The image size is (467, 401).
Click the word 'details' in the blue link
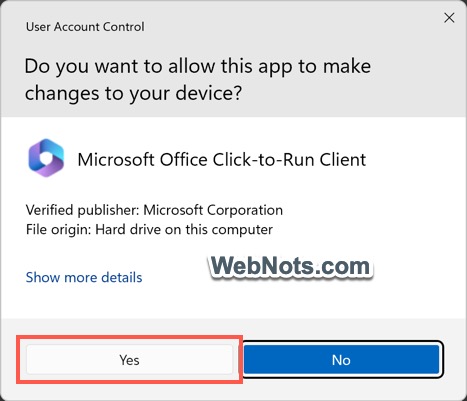pyautogui.click(x=122, y=277)
